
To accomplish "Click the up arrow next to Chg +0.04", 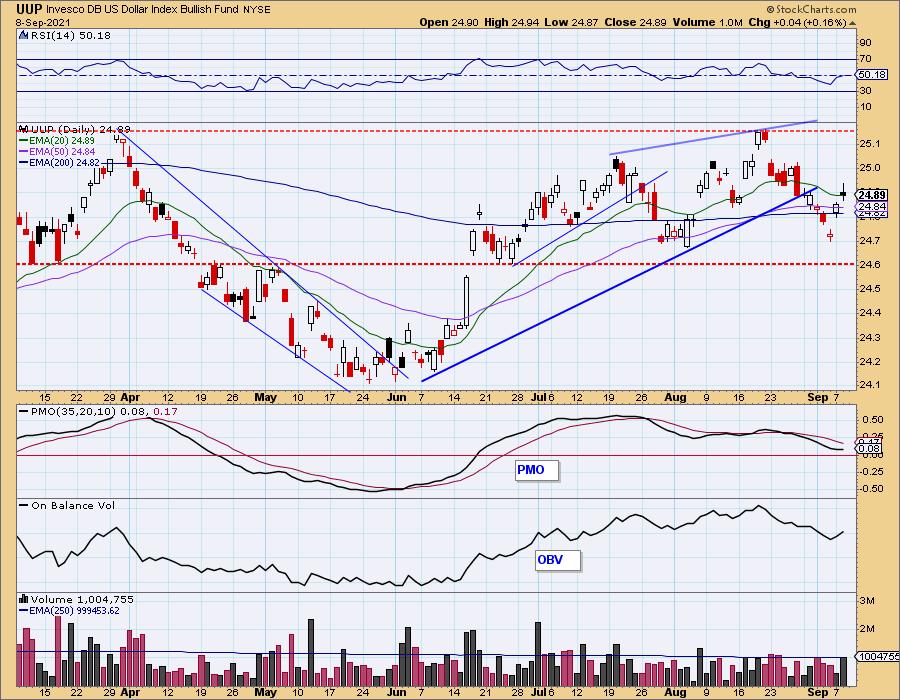I will pyautogui.click(x=852, y=23).
